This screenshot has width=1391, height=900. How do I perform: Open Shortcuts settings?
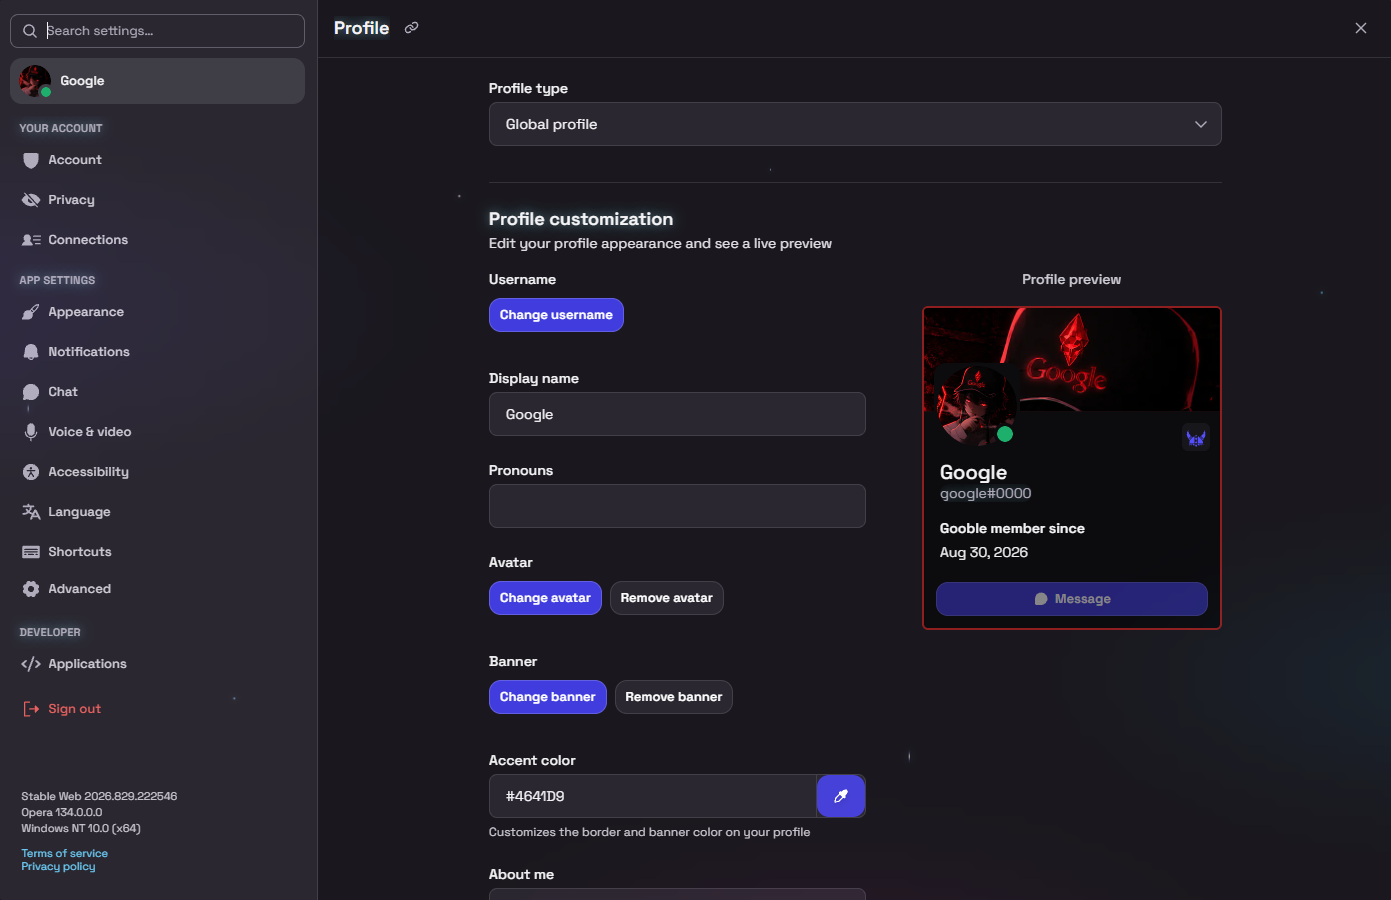coord(158,552)
